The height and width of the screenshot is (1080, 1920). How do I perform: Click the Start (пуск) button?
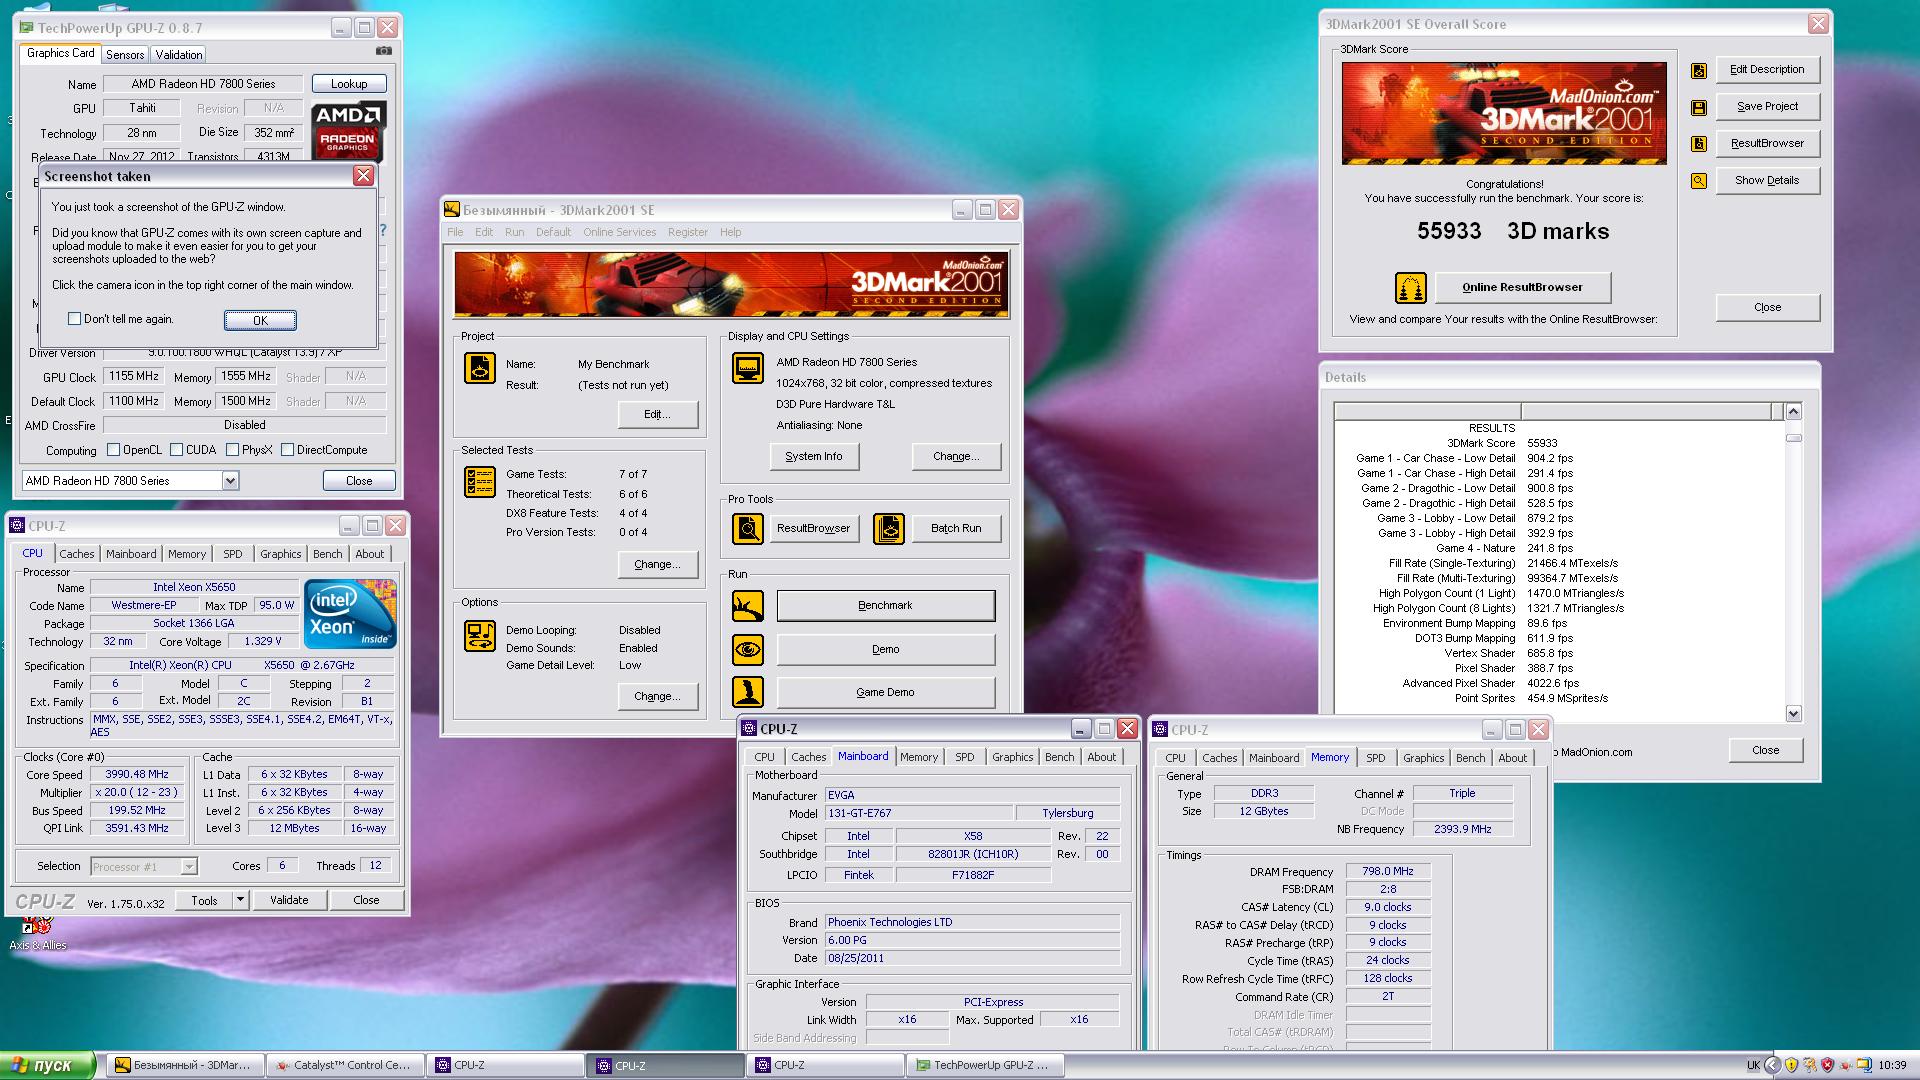pos(48,1065)
